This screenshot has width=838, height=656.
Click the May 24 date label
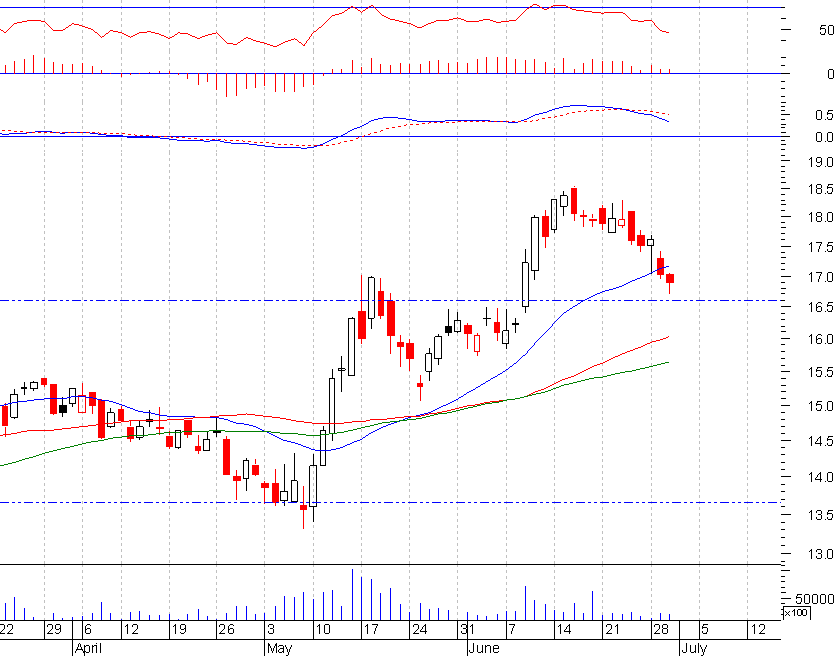click(420, 629)
